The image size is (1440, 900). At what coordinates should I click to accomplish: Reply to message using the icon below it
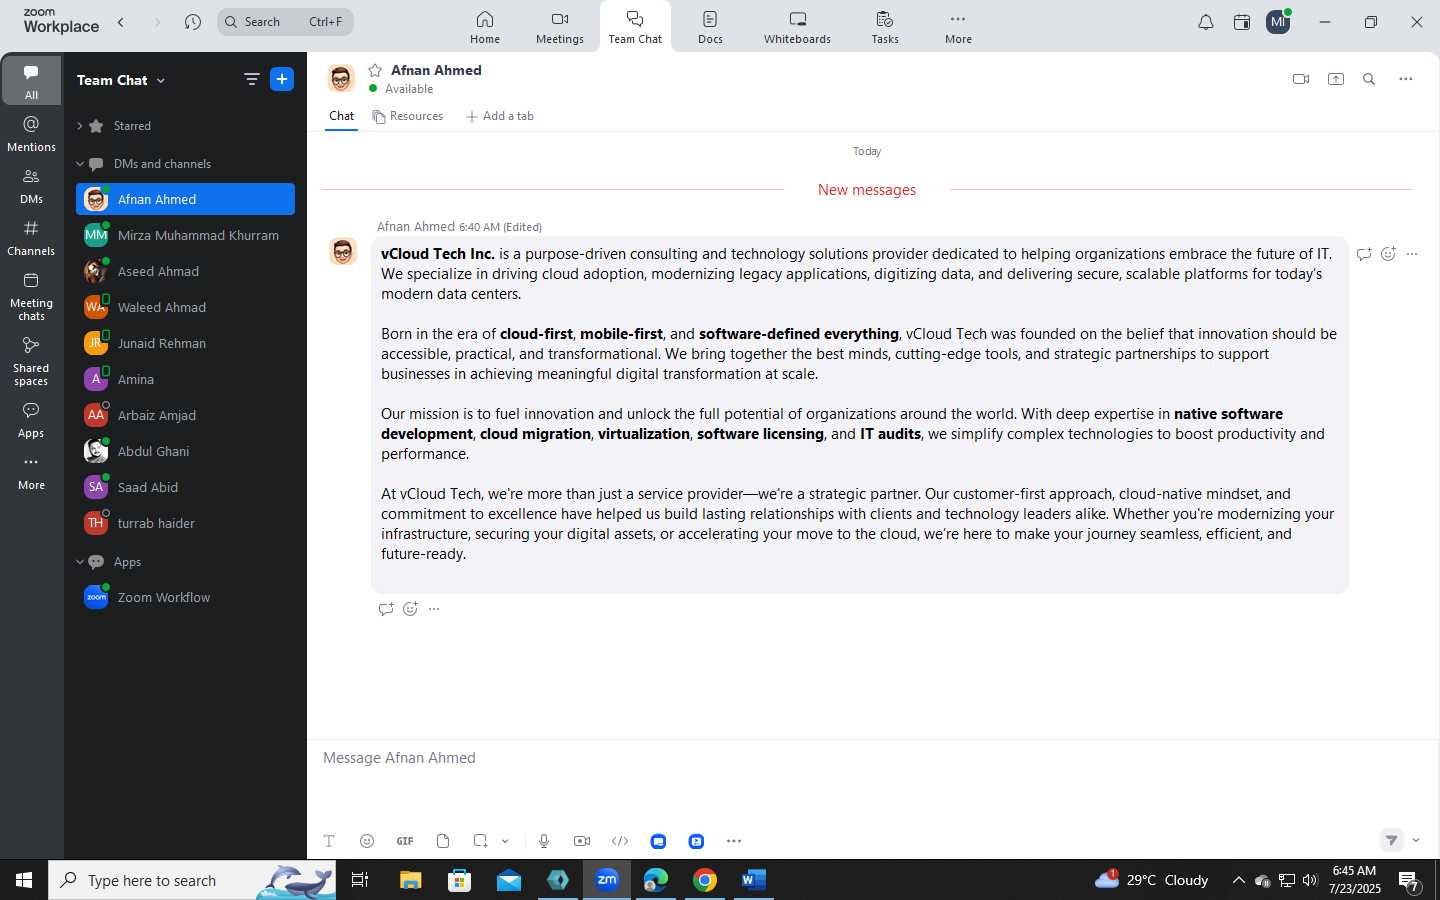point(386,609)
